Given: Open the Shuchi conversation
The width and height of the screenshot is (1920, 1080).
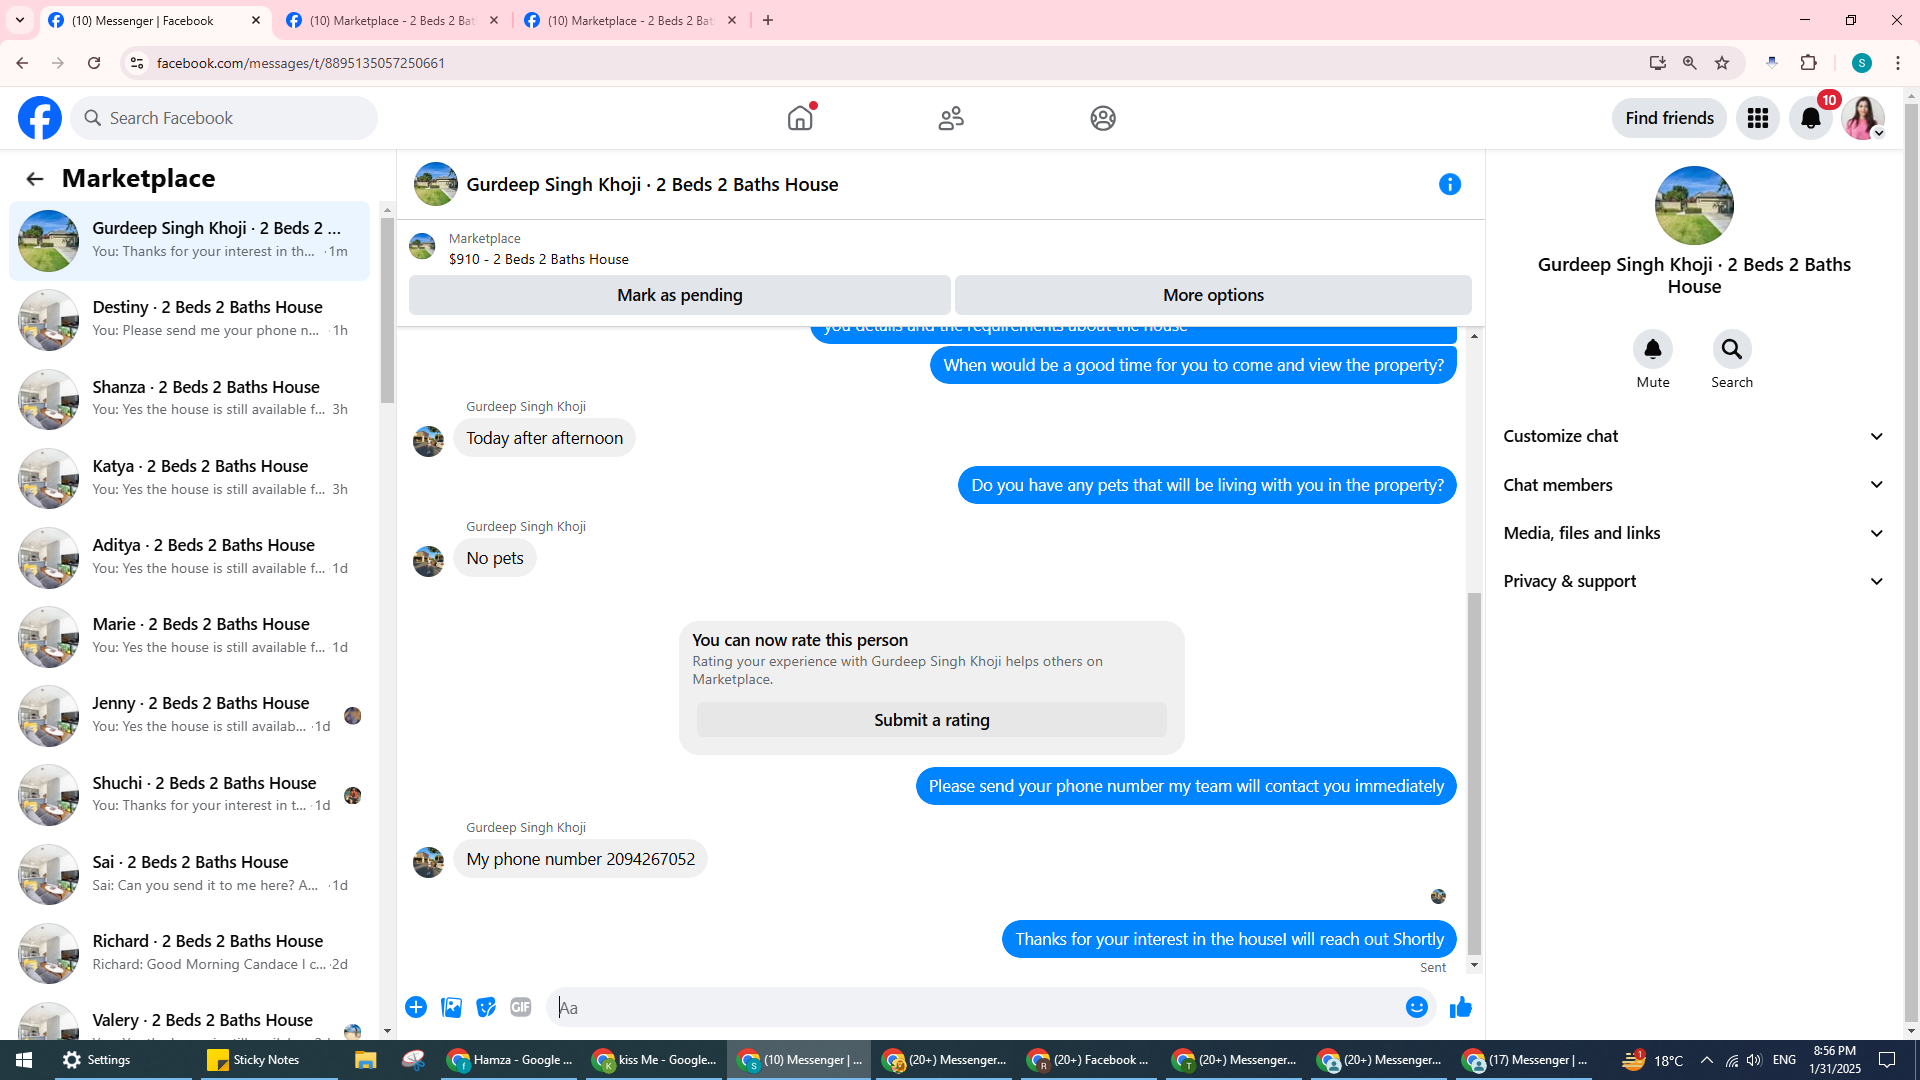Looking at the screenshot, I should [190, 795].
